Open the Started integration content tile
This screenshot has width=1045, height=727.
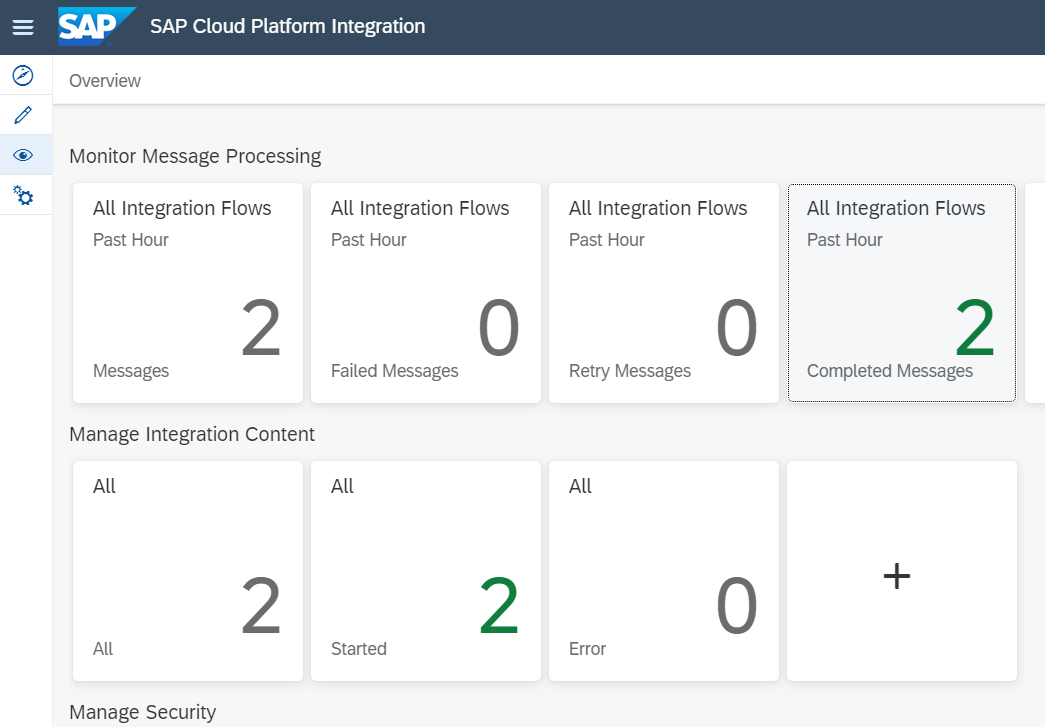(426, 571)
